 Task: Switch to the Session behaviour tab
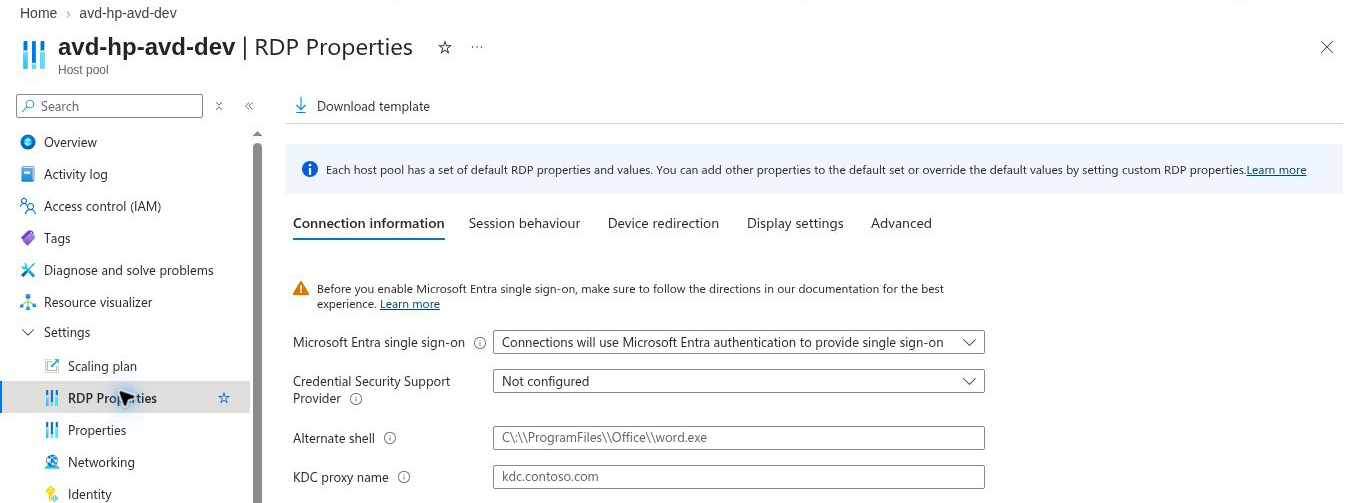[x=525, y=223]
